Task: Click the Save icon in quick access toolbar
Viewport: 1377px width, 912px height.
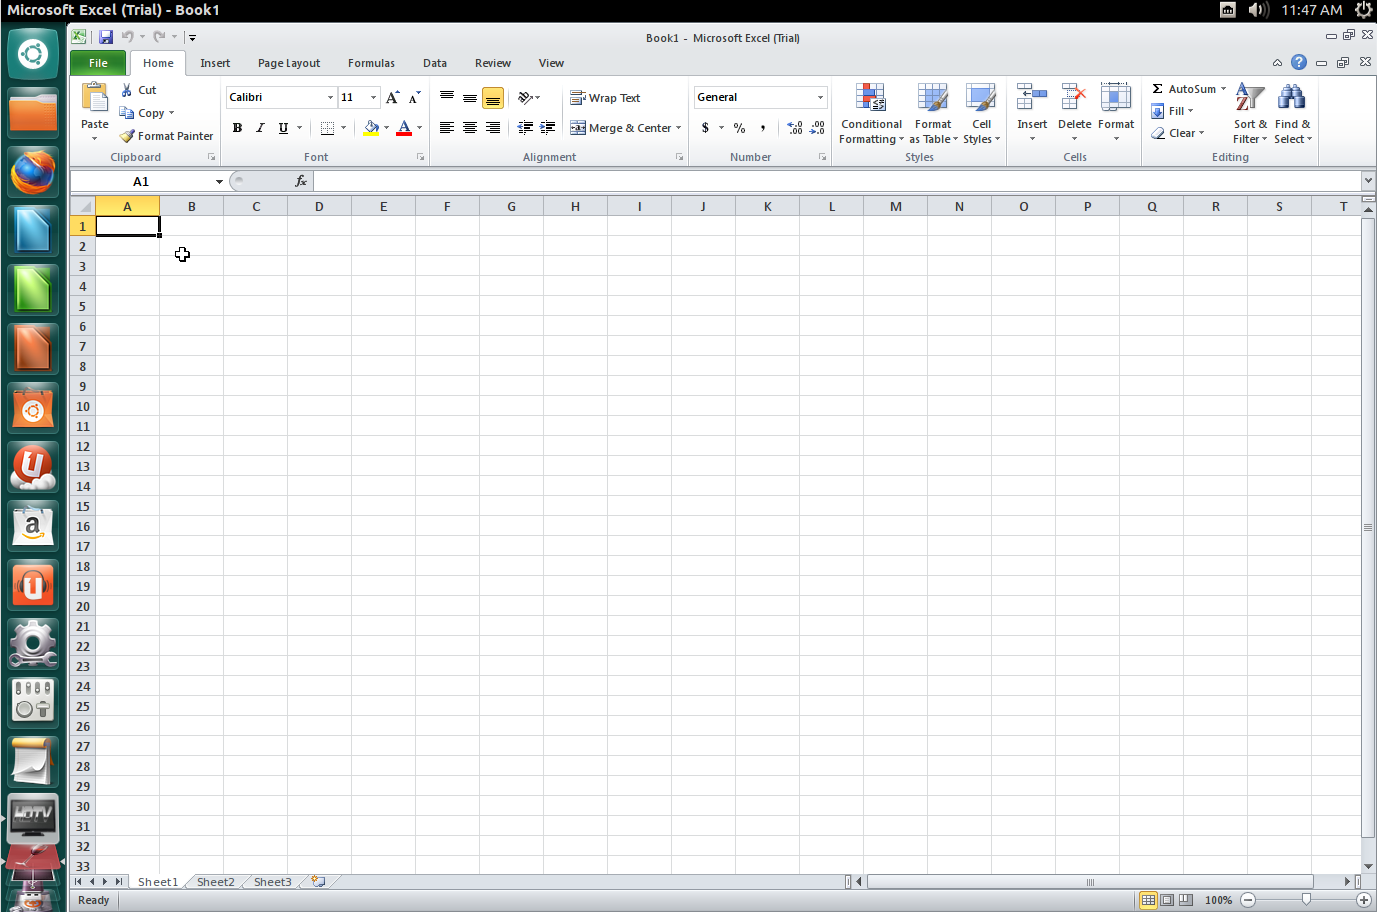Action: coord(106,37)
